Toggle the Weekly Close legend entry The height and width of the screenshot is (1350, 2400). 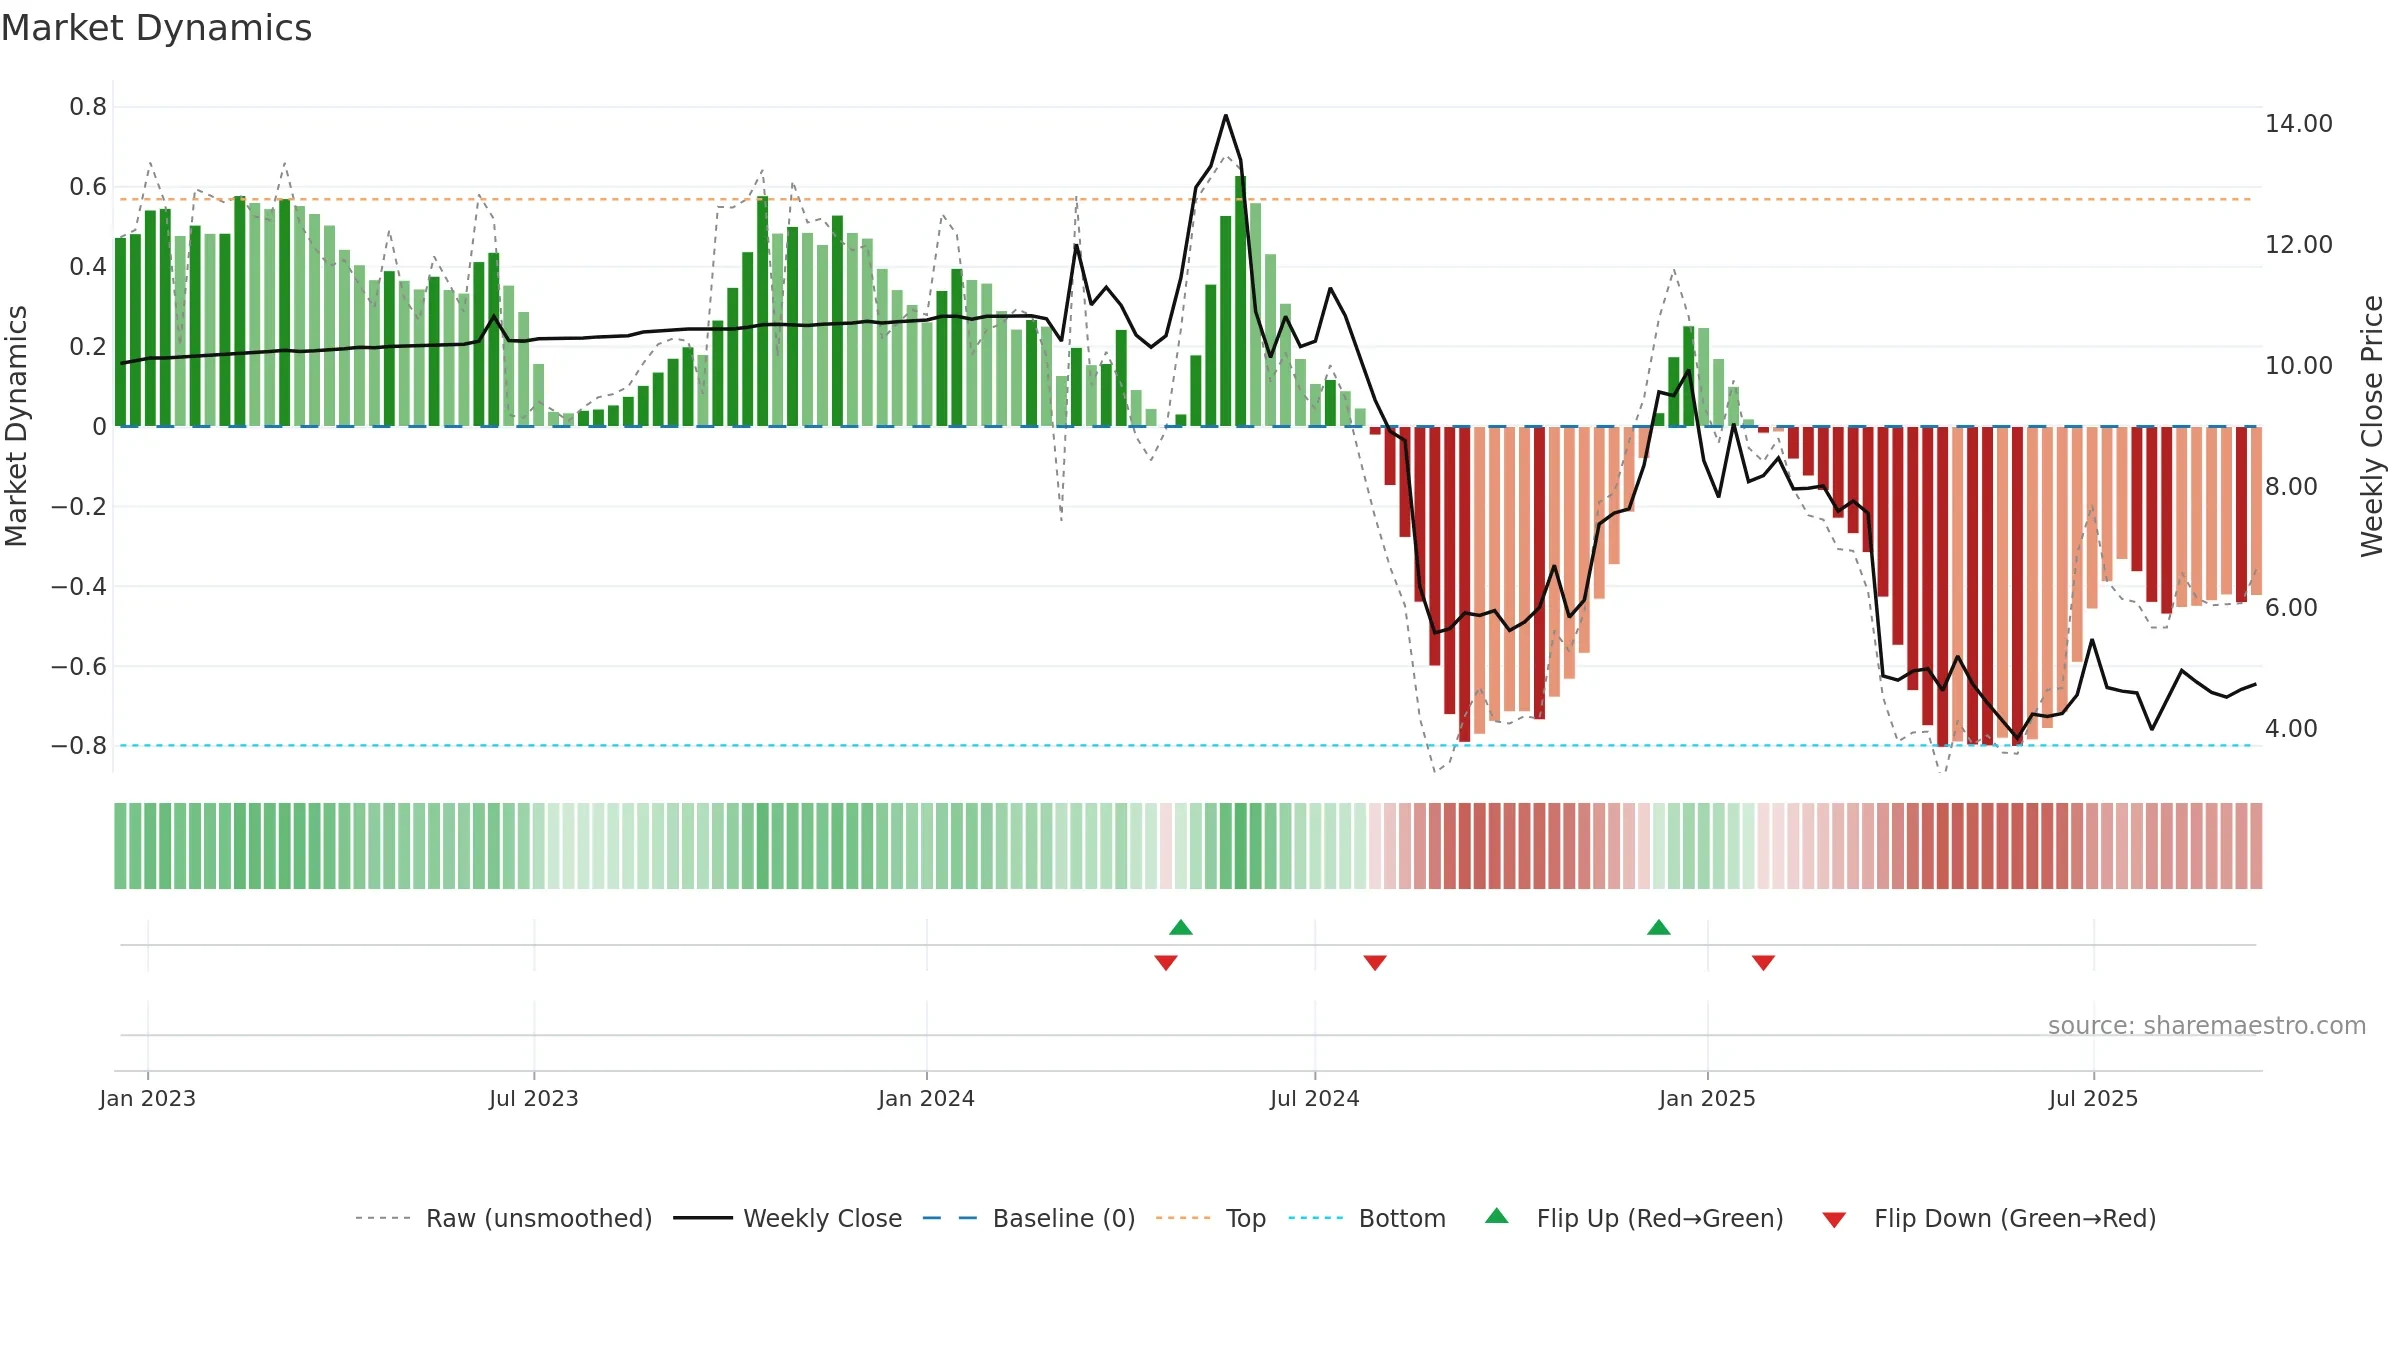tap(787, 1218)
